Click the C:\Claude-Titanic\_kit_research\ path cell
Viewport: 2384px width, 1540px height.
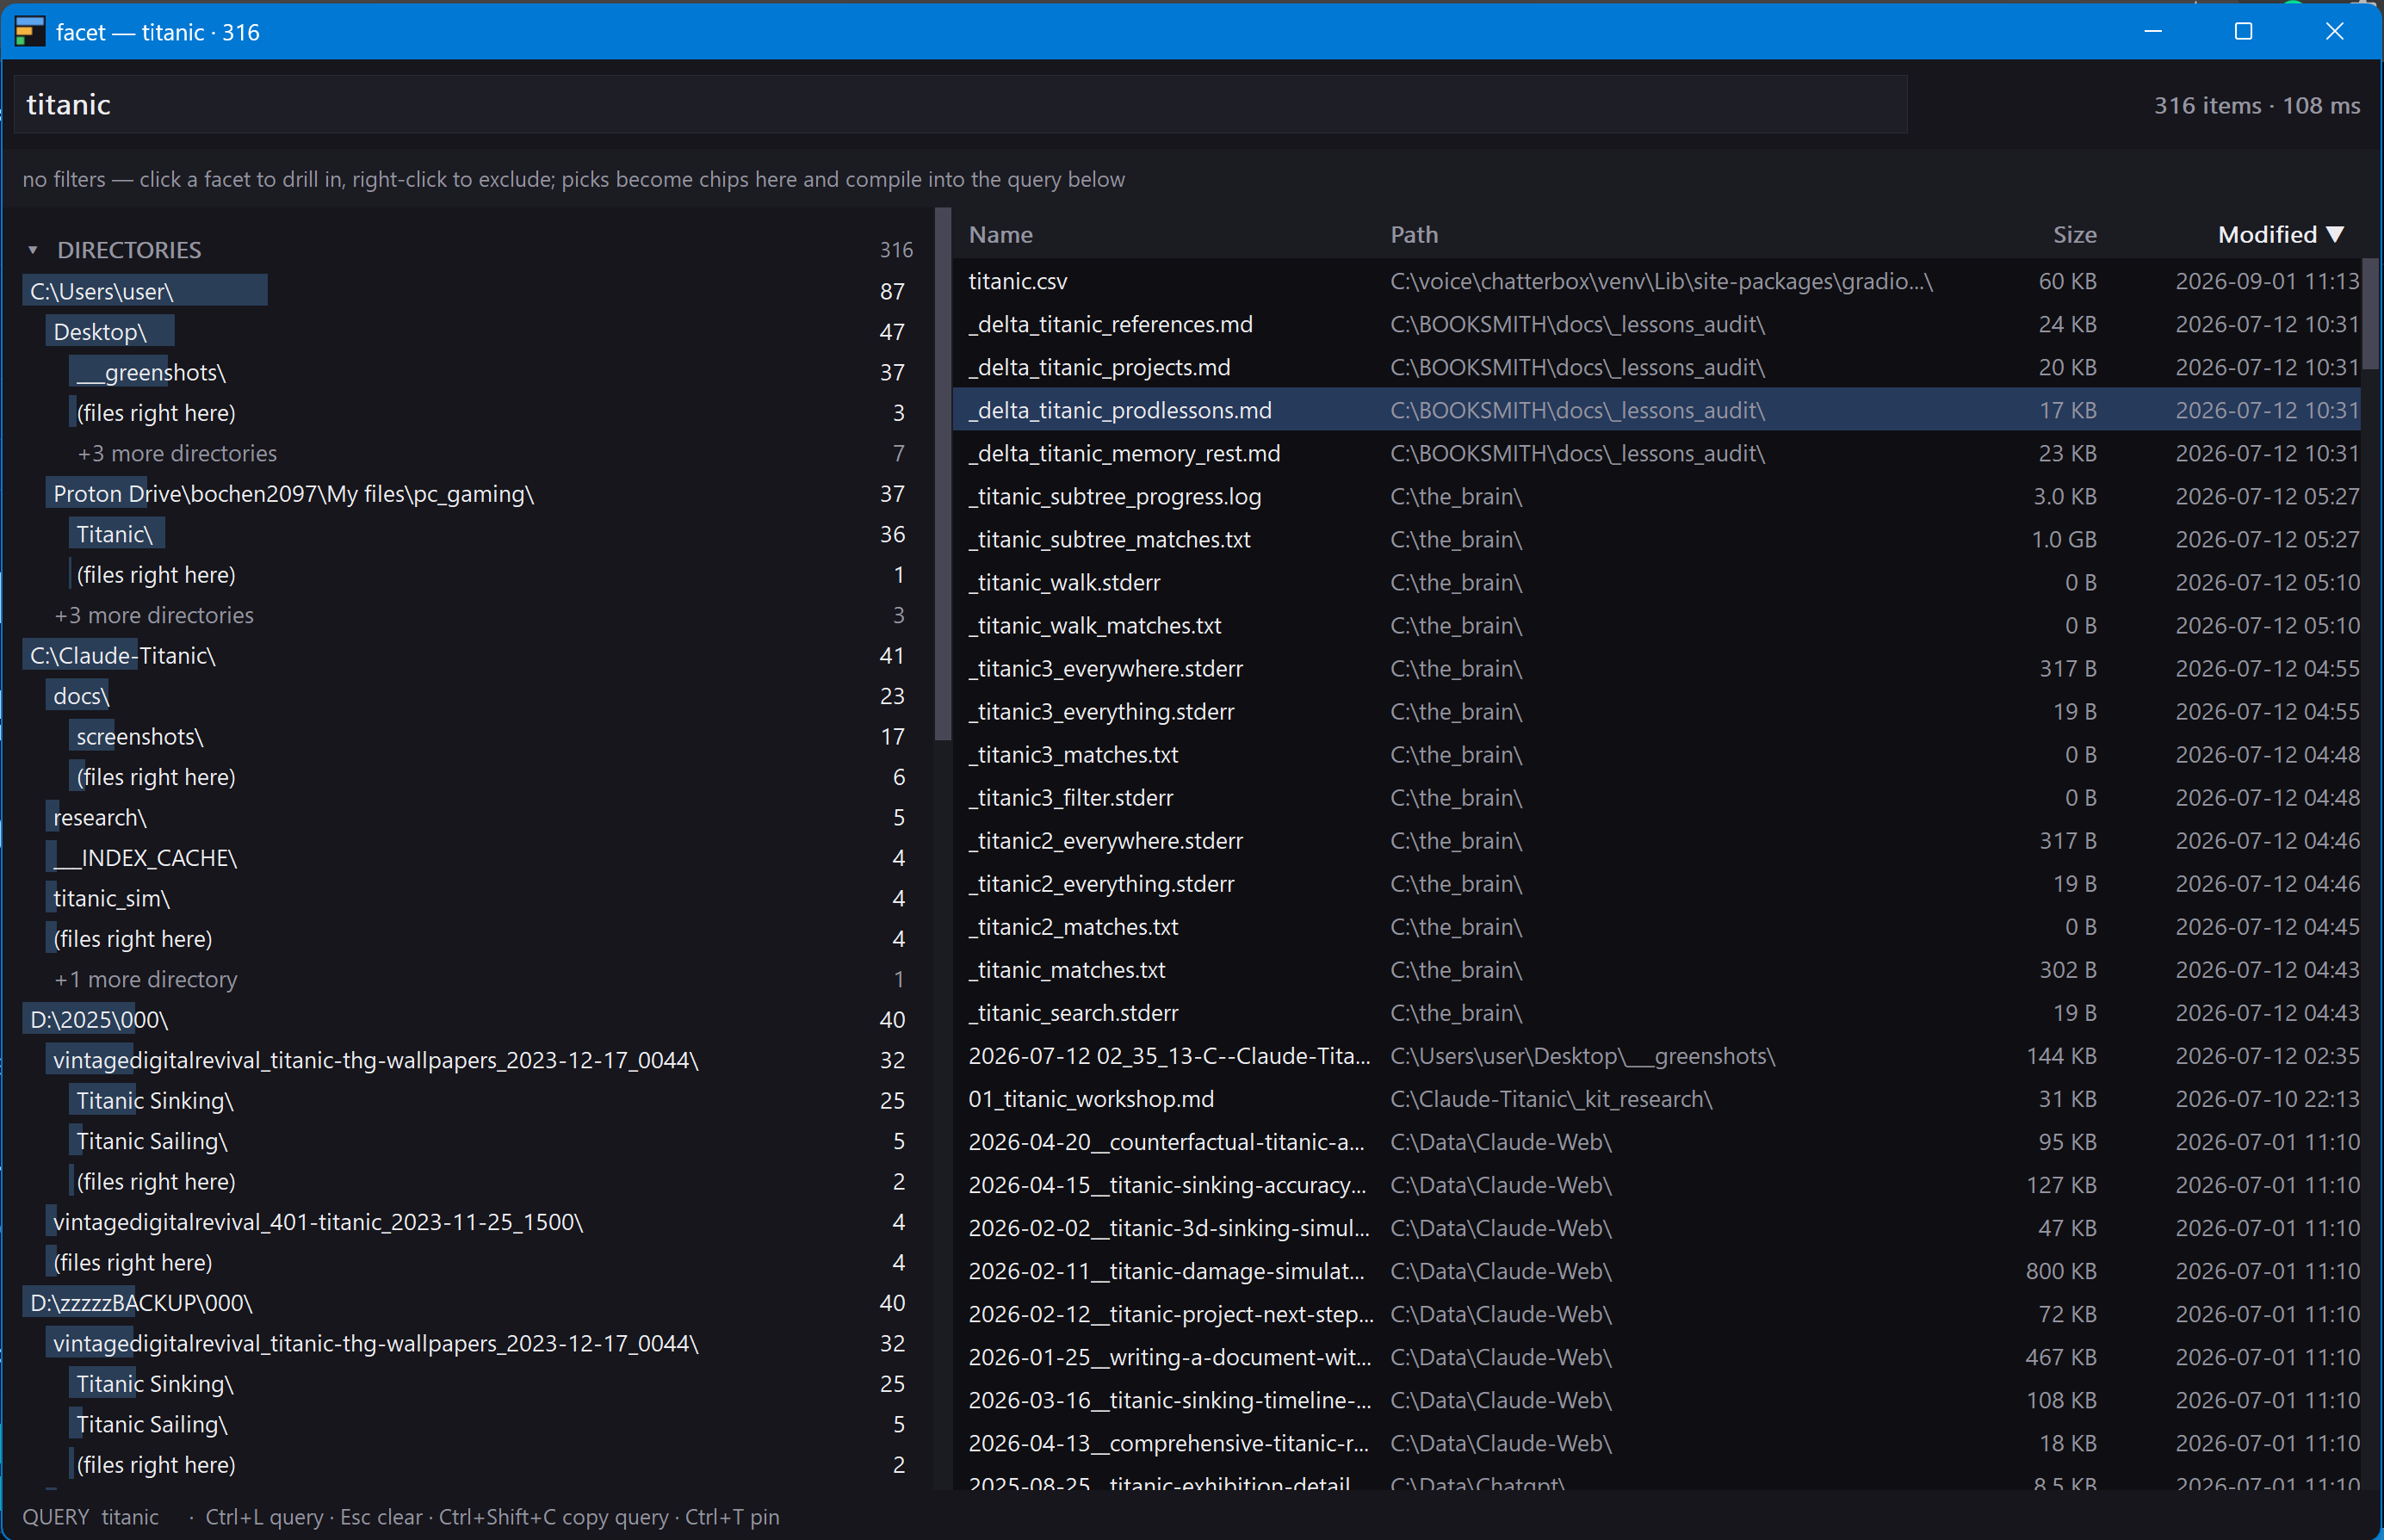pyautogui.click(x=1551, y=1098)
